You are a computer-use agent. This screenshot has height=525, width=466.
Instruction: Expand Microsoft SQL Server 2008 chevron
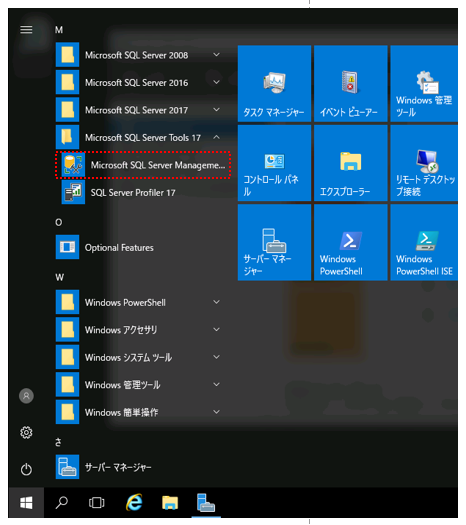click(217, 55)
